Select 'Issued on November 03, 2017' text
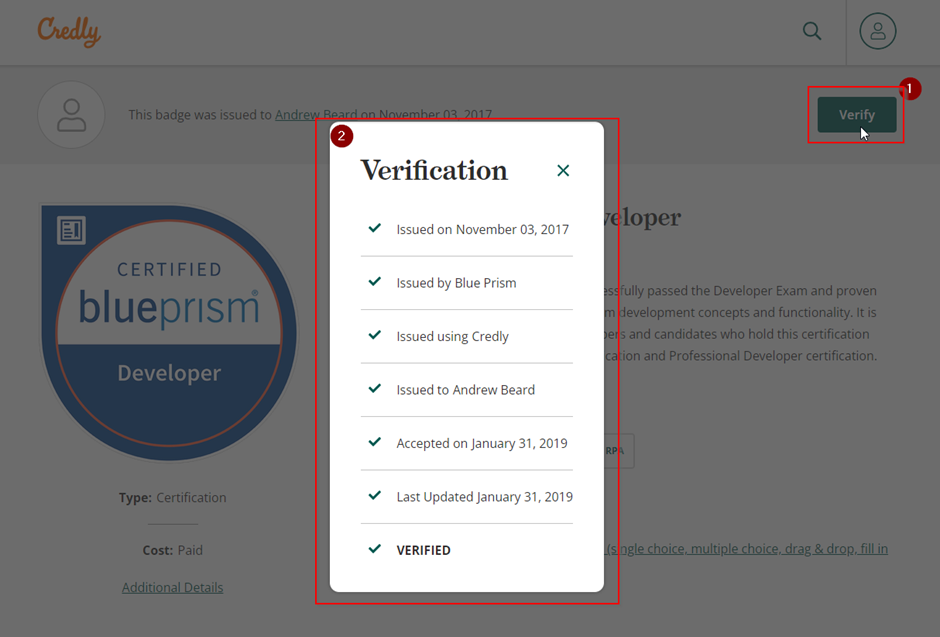This screenshot has width=940, height=637. tap(483, 230)
